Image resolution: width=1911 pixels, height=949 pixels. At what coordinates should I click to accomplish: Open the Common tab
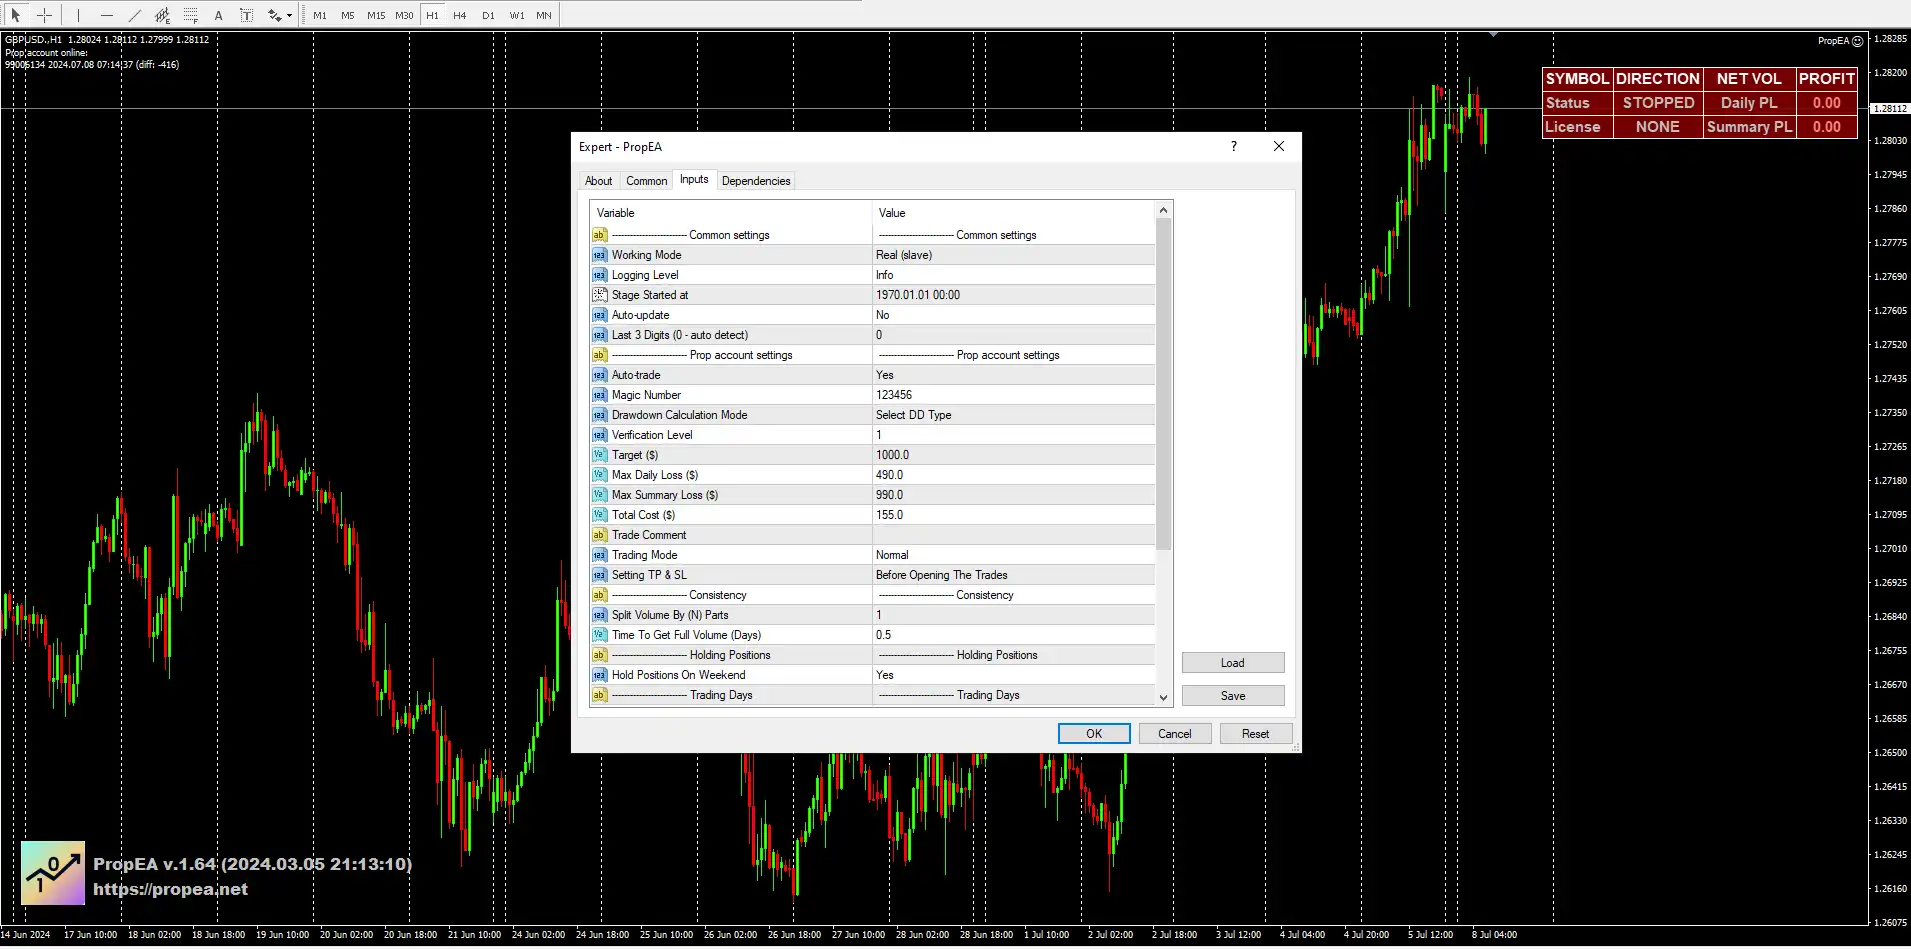click(x=646, y=181)
